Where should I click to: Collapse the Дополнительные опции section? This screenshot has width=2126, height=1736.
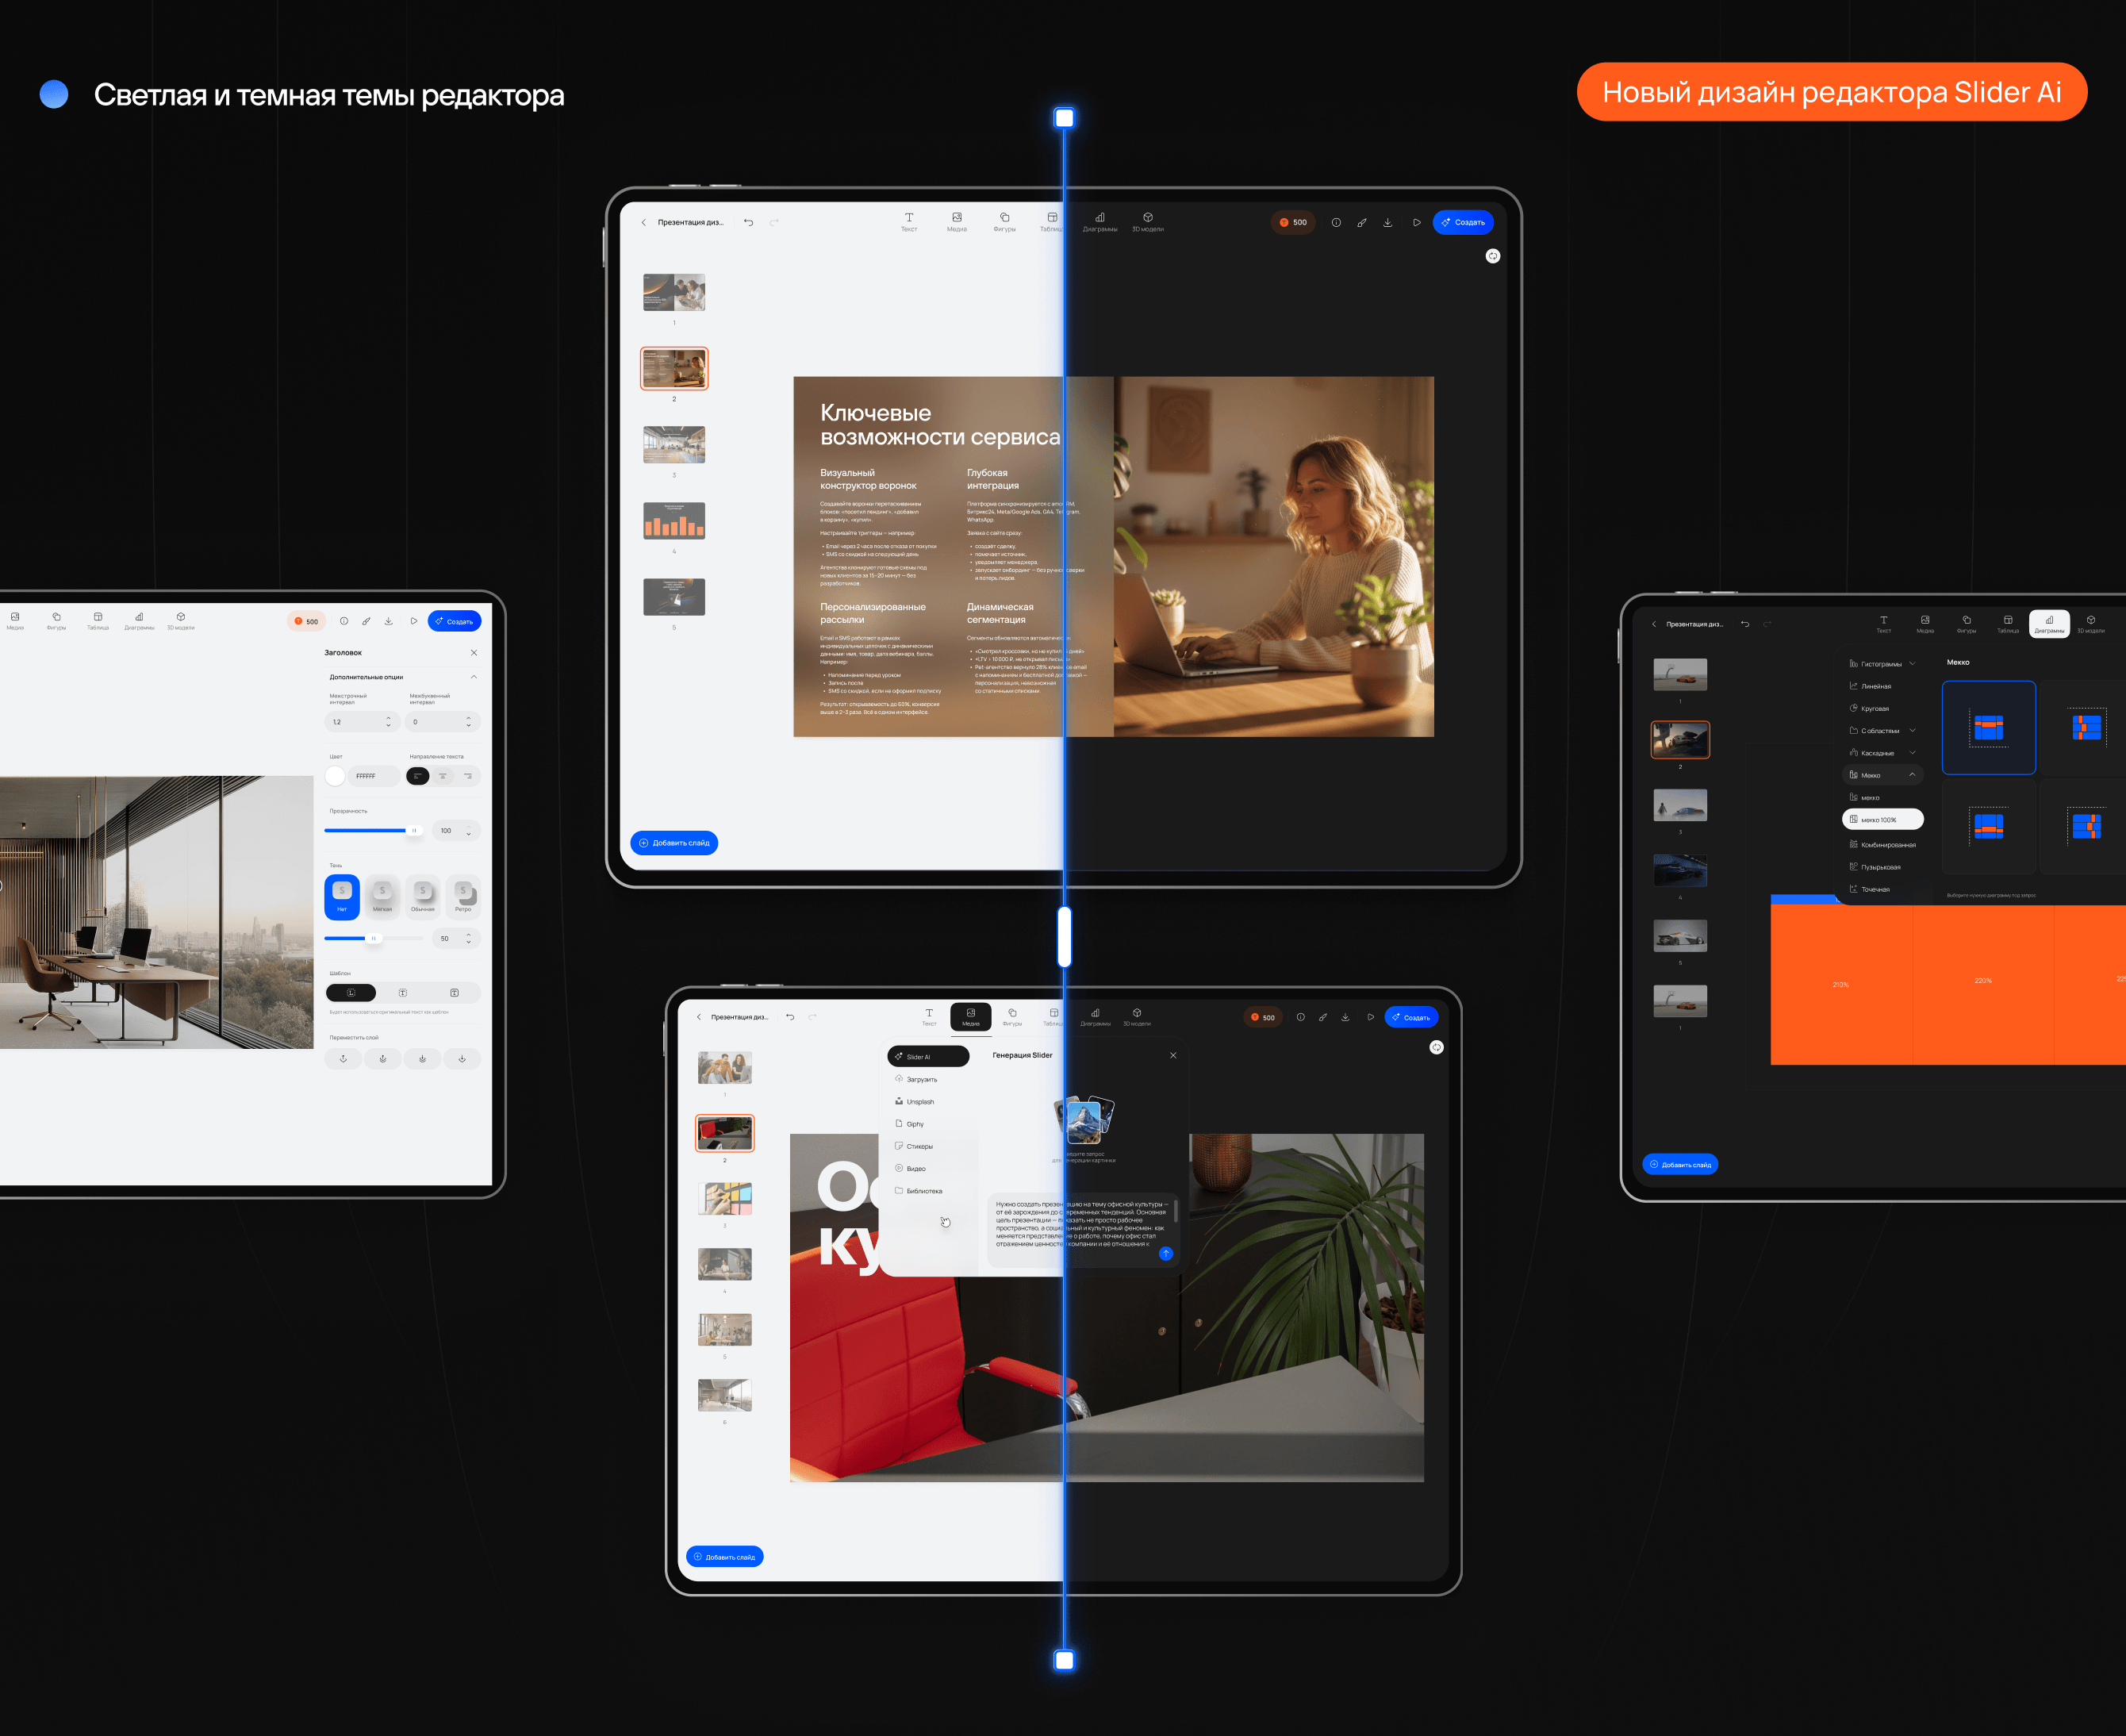473,677
